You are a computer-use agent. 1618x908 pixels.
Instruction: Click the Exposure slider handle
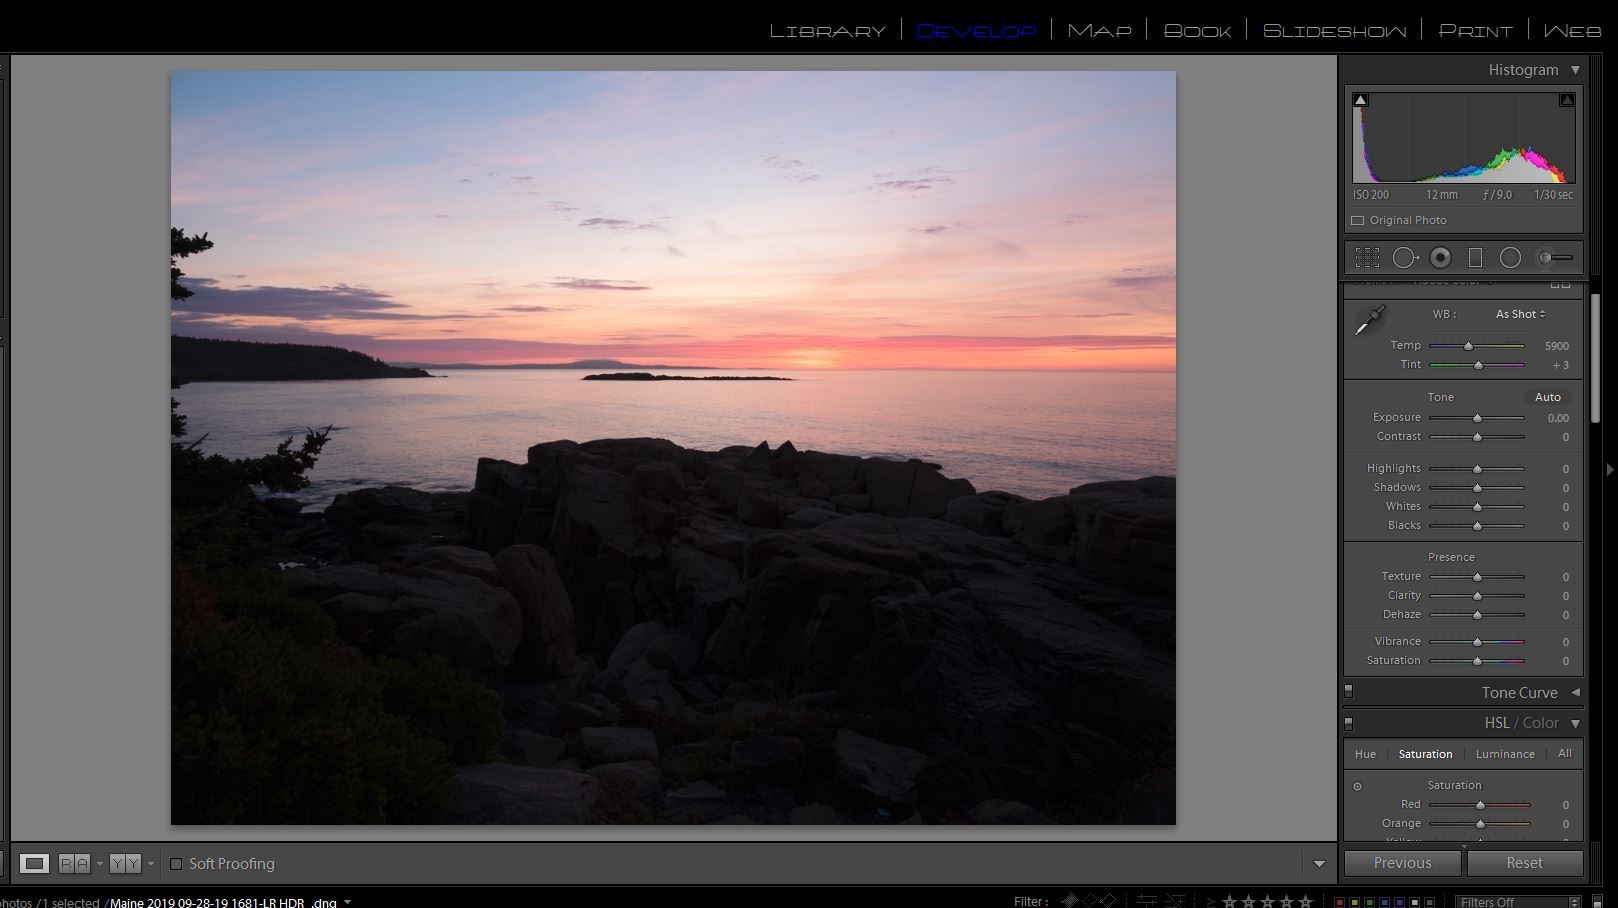[1477, 418]
